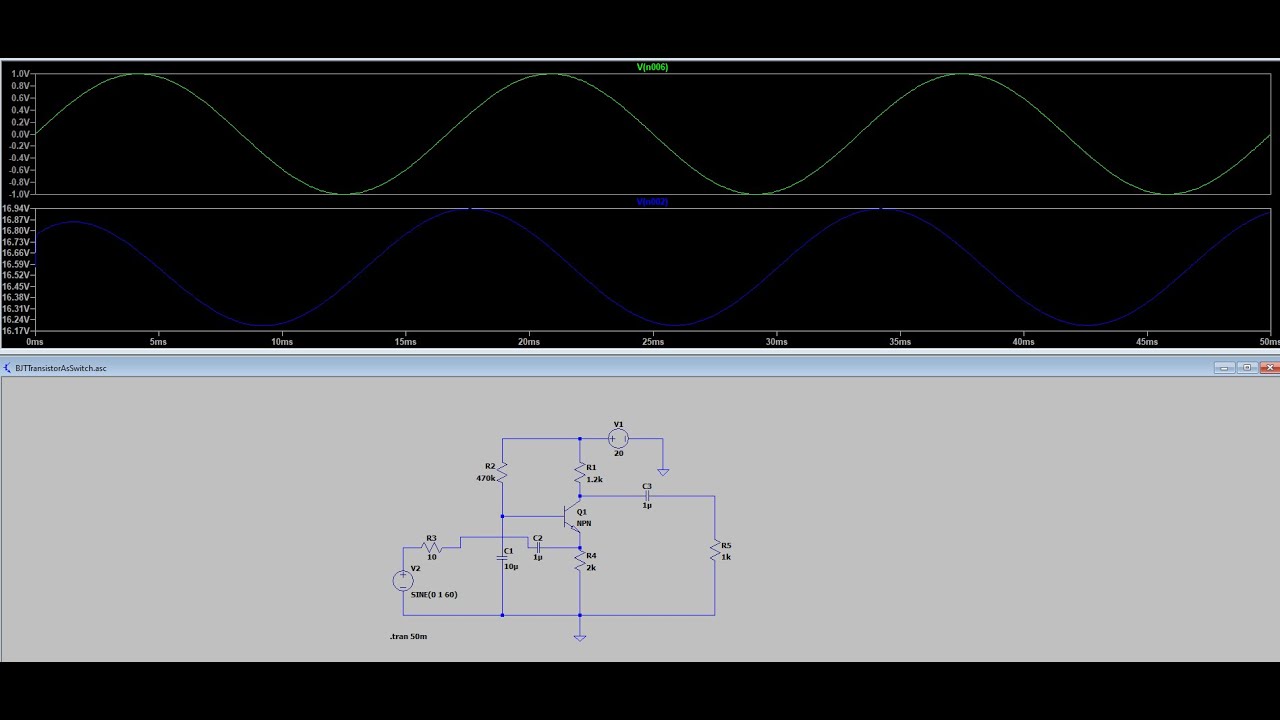The height and width of the screenshot is (720, 1280).
Task: Click the '20' value below V1
Action: click(619, 453)
